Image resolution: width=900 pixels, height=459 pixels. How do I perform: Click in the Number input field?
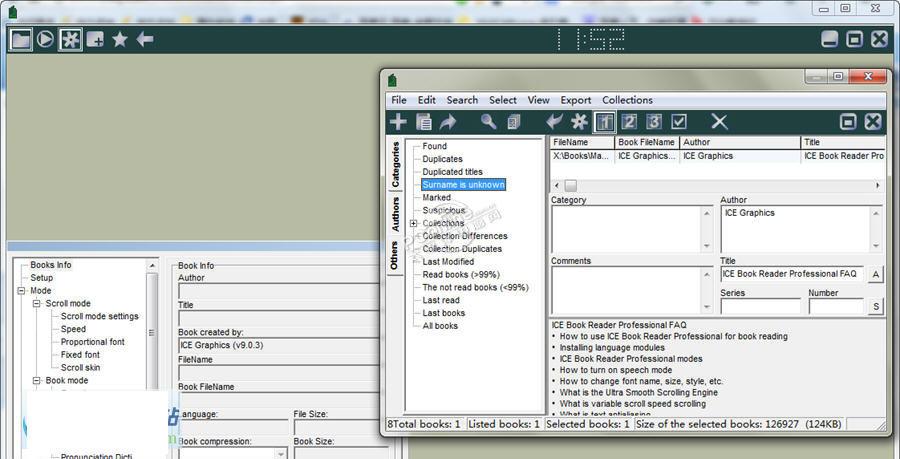pyautogui.click(x=836, y=306)
